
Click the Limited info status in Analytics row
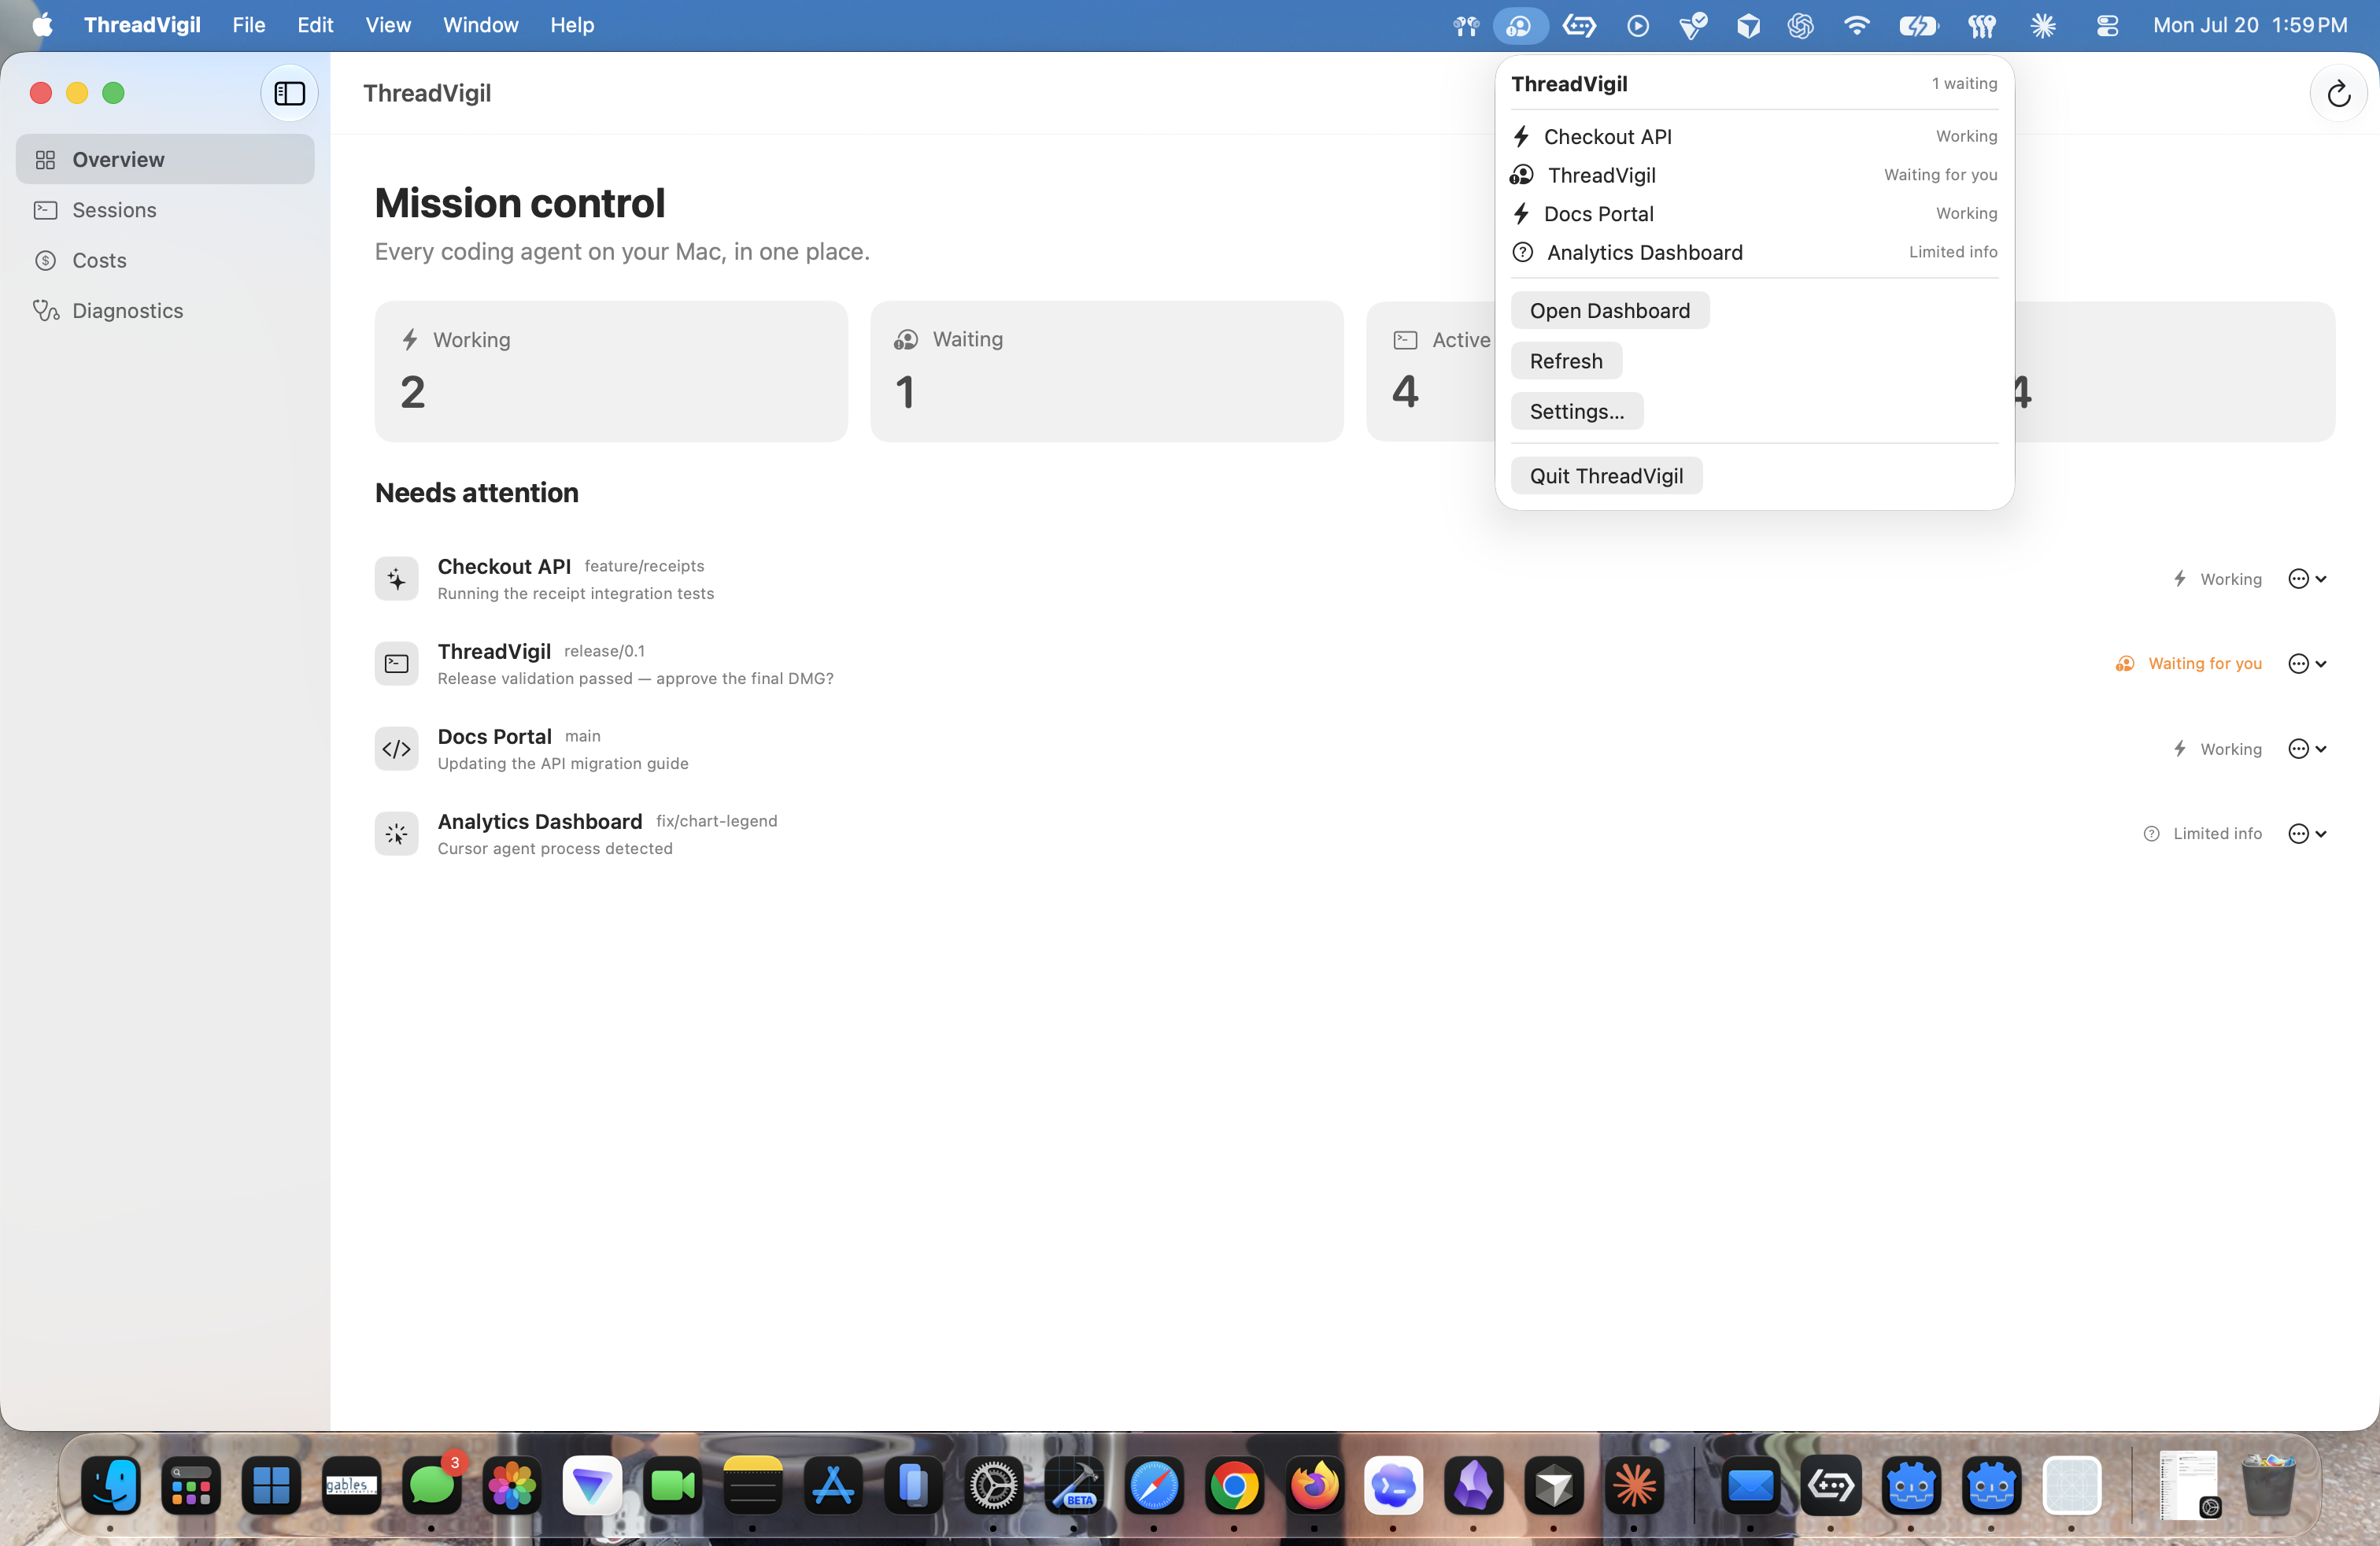click(x=2202, y=834)
